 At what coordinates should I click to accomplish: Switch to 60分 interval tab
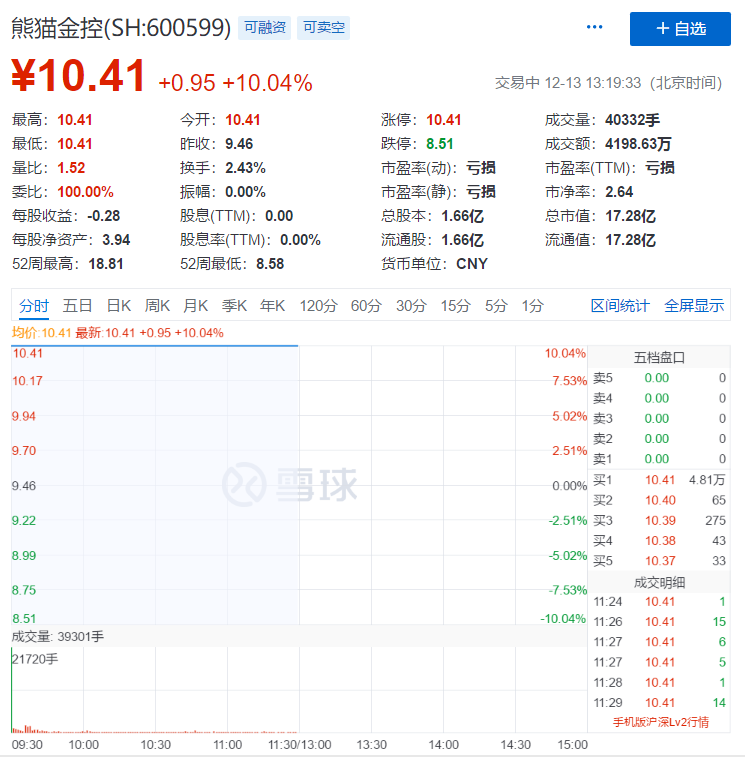pos(366,306)
